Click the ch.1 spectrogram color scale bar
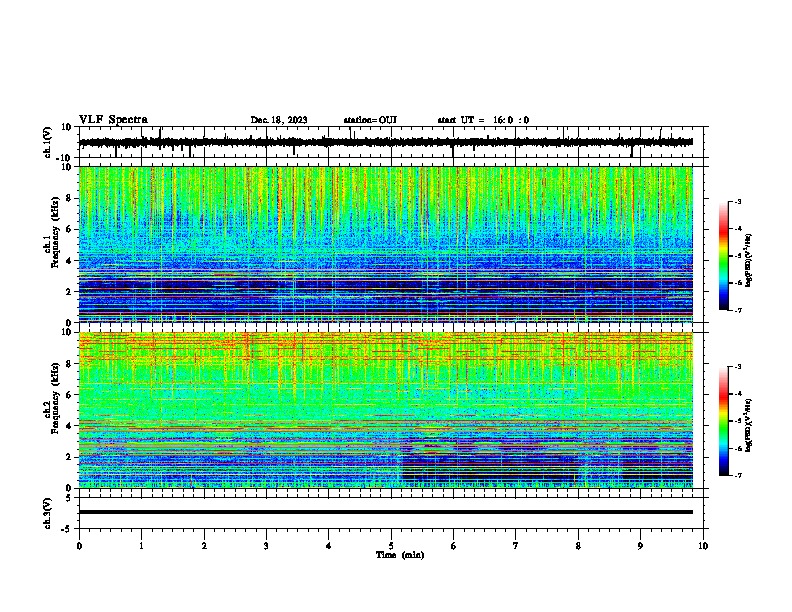Image resolution: width=792 pixels, height=612 pixels. tap(724, 256)
